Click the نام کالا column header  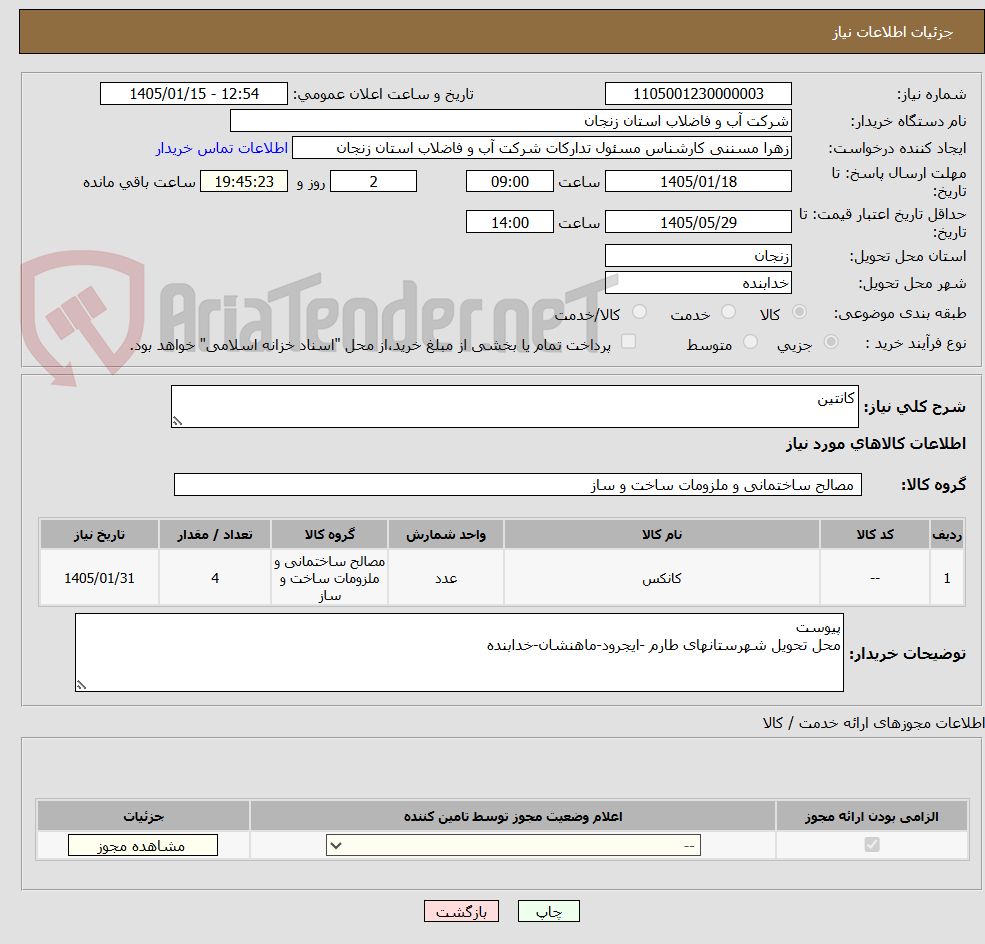(x=661, y=534)
